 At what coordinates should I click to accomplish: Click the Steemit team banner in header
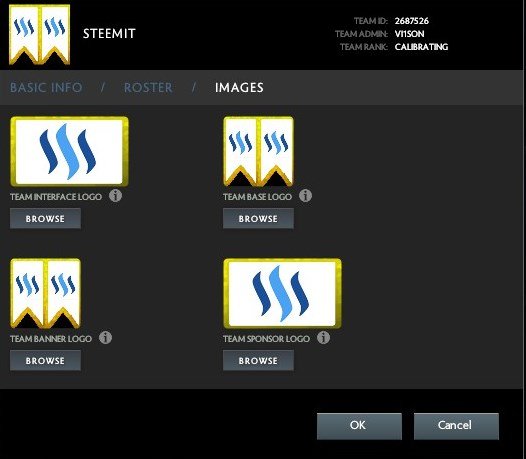pos(40,34)
